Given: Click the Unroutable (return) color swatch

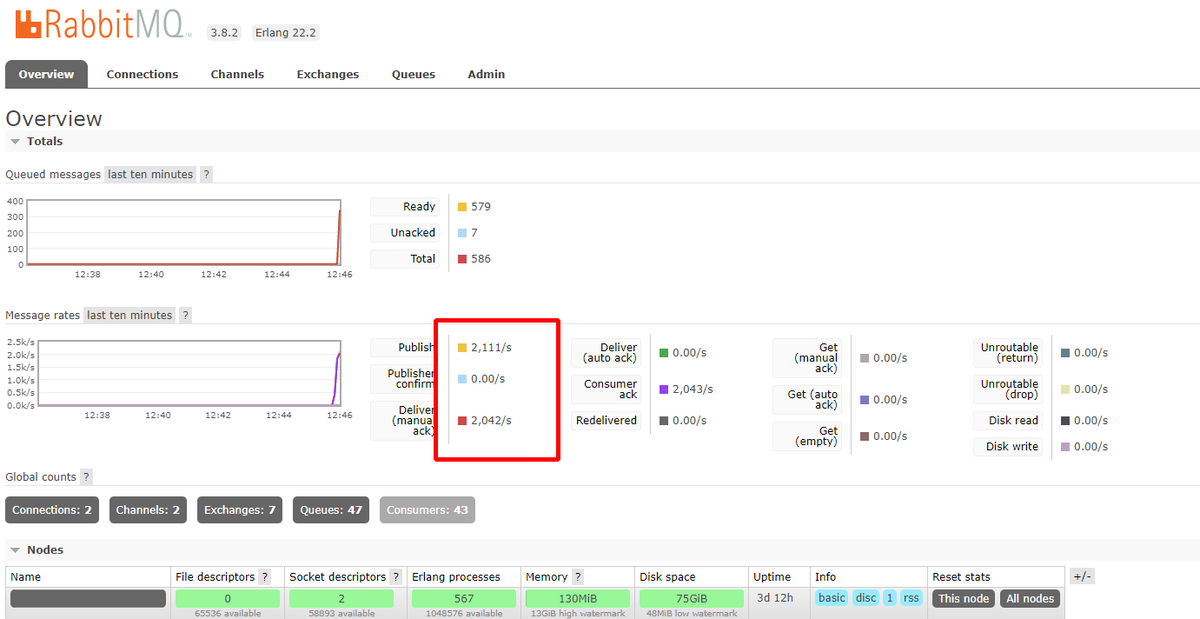Looking at the screenshot, I should click(x=1065, y=353).
